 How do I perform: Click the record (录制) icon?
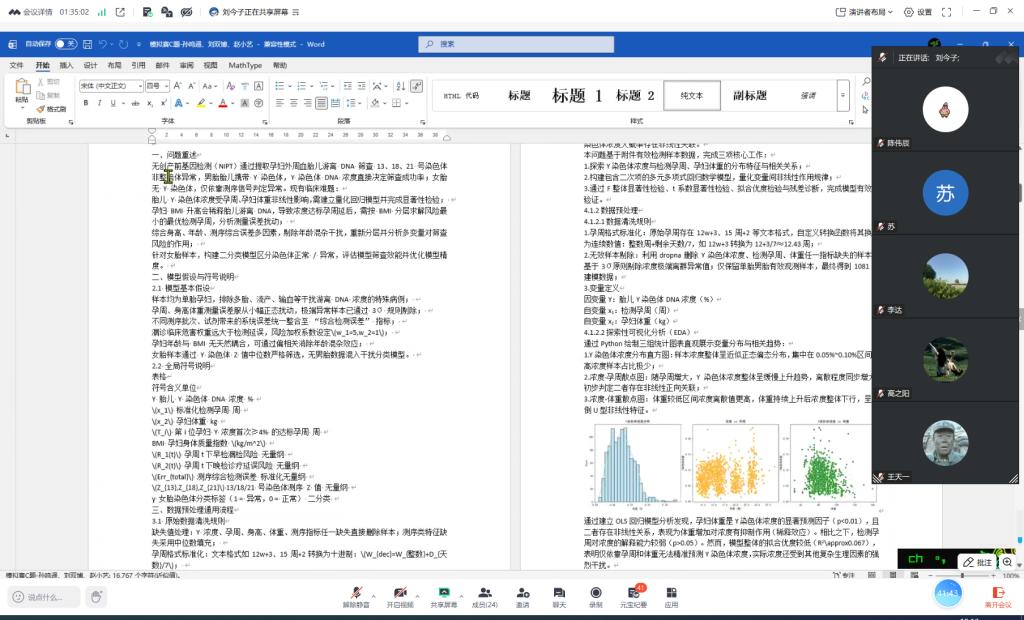(x=596, y=597)
